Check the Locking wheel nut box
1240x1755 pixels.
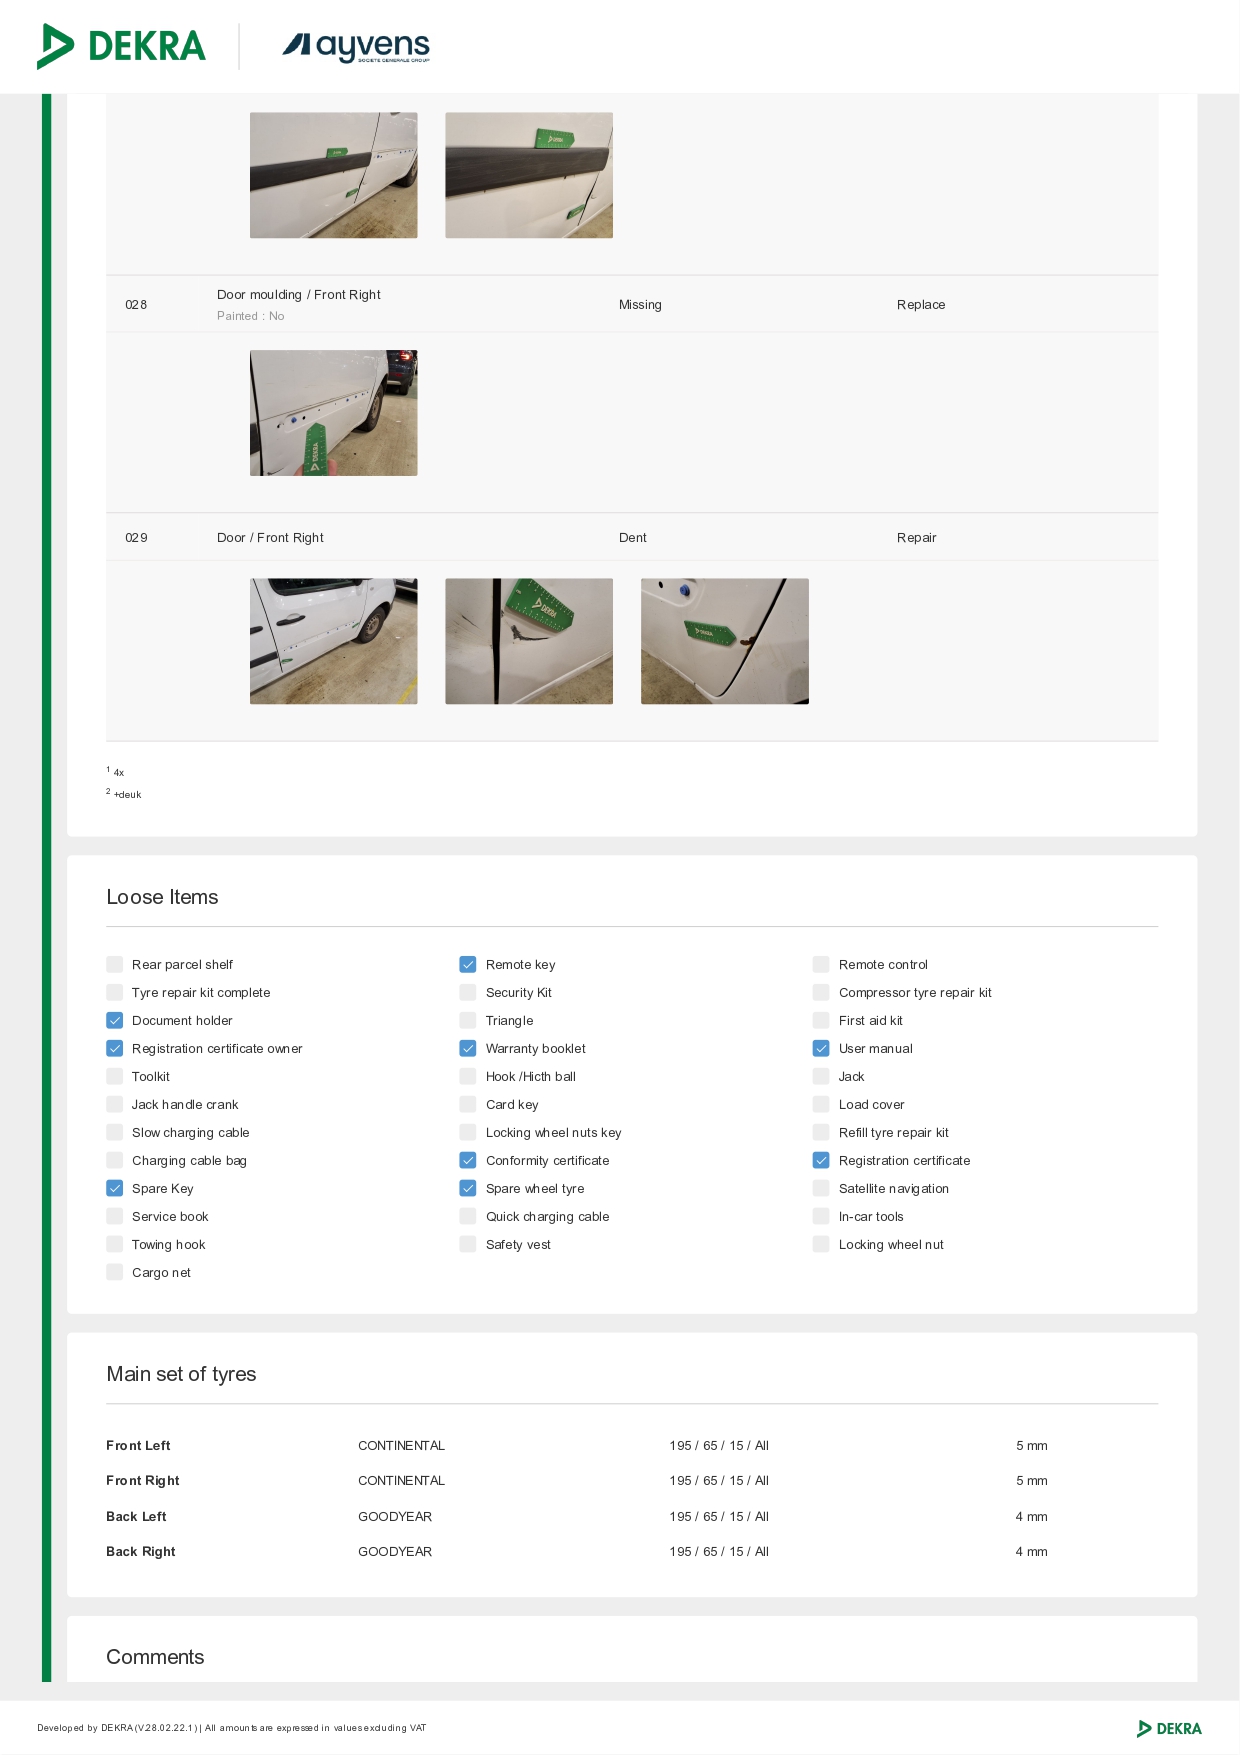(x=821, y=1245)
